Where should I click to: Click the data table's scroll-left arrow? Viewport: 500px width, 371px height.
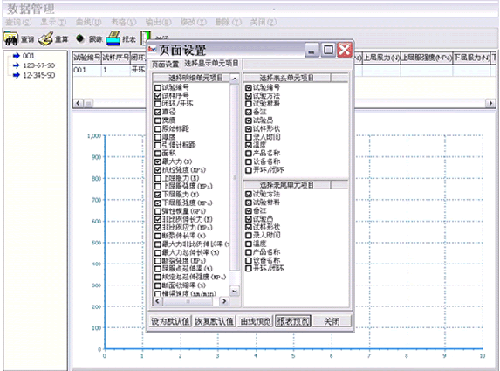[x=78, y=103]
